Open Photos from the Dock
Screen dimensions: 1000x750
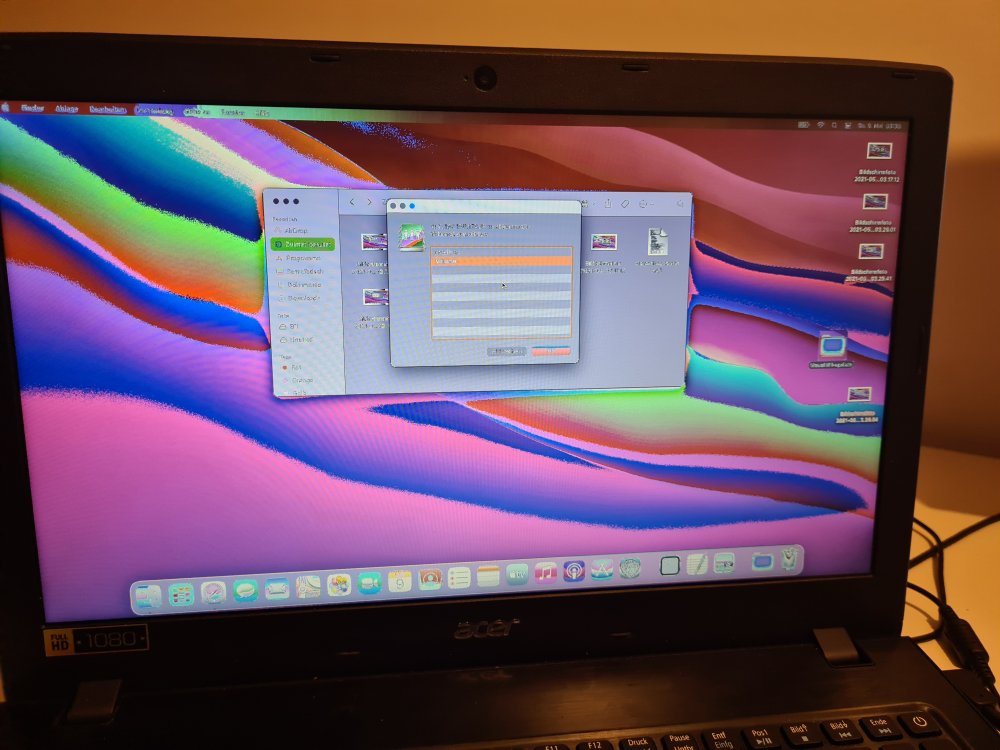click(x=339, y=584)
